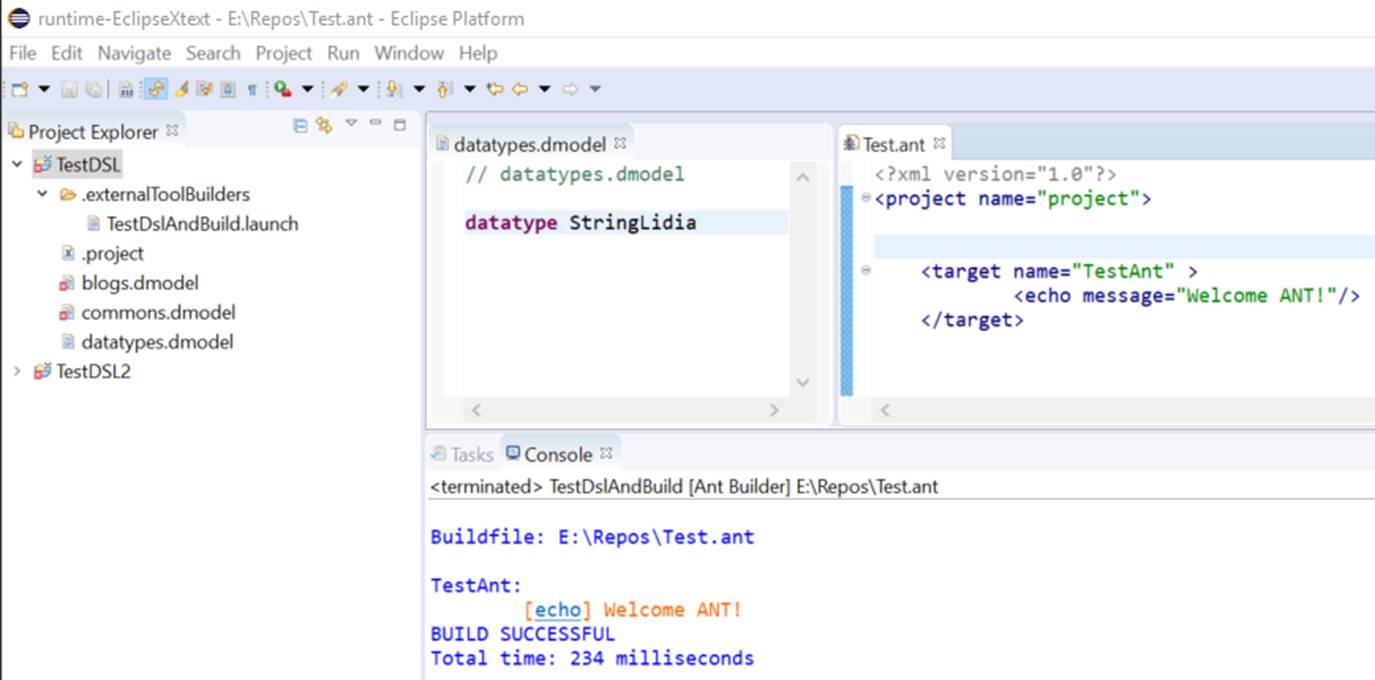This screenshot has height=680, width=1375.
Task: Click horizontal scrollbar of datatypes.dmodel editor
Action: point(624,410)
